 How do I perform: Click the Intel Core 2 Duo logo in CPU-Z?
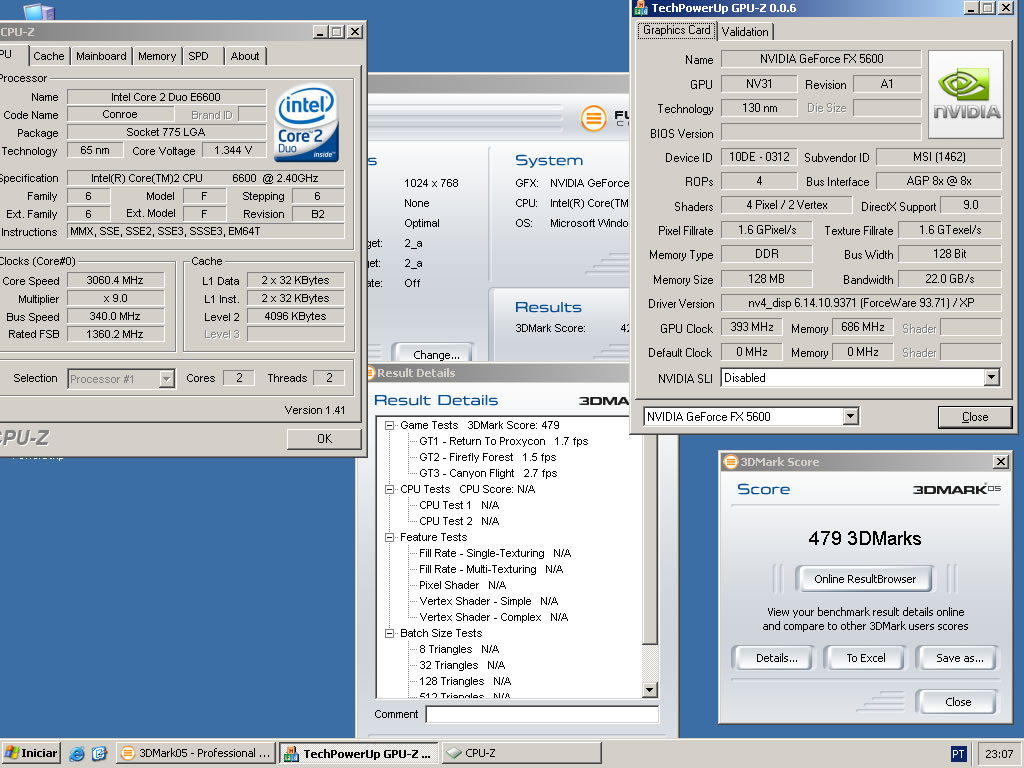(306, 123)
